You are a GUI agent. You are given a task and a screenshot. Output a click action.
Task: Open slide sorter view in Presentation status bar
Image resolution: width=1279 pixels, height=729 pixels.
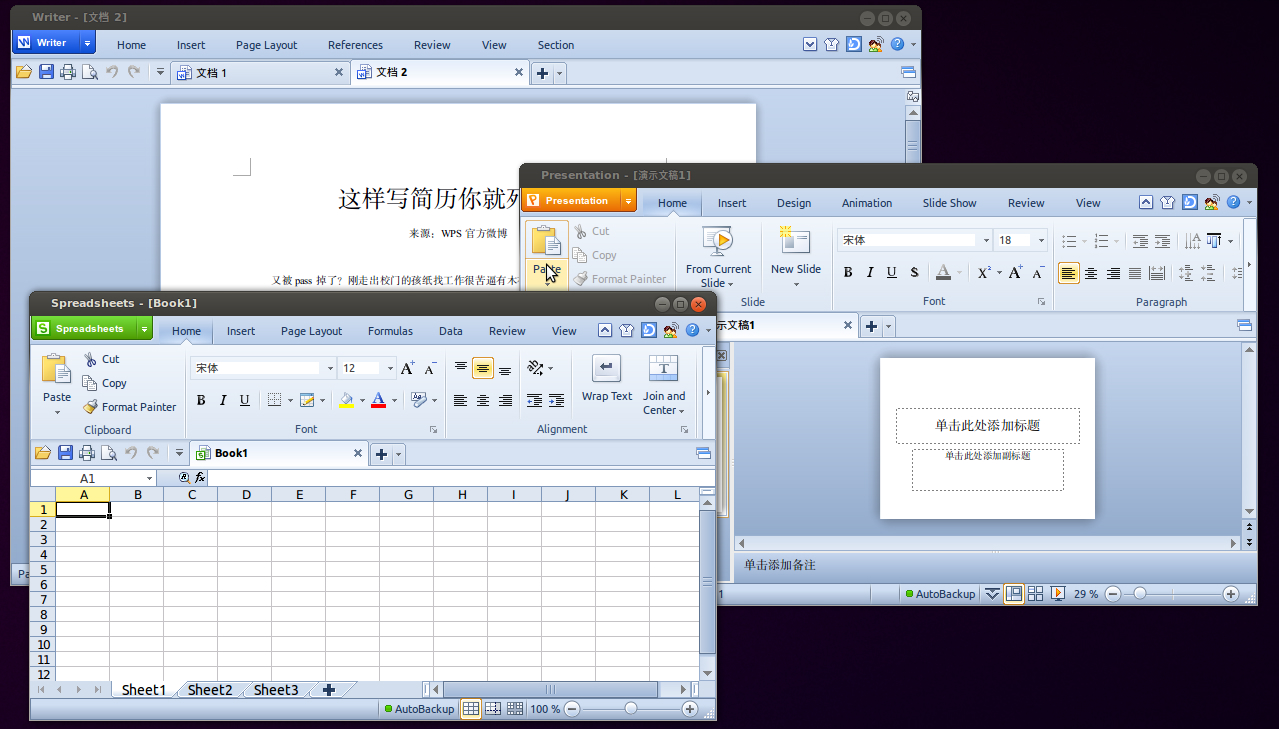click(x=1036, y=594)
